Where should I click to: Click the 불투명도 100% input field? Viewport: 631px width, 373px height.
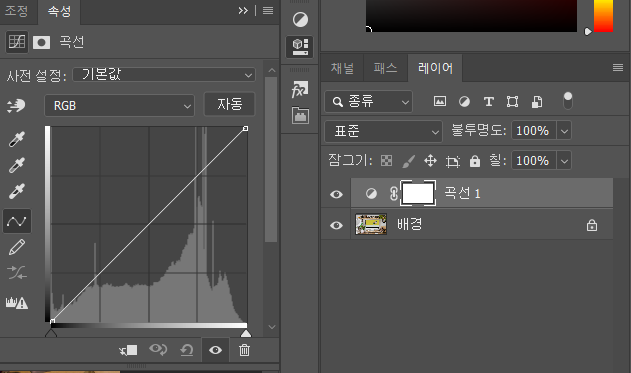tap(534, 131)
